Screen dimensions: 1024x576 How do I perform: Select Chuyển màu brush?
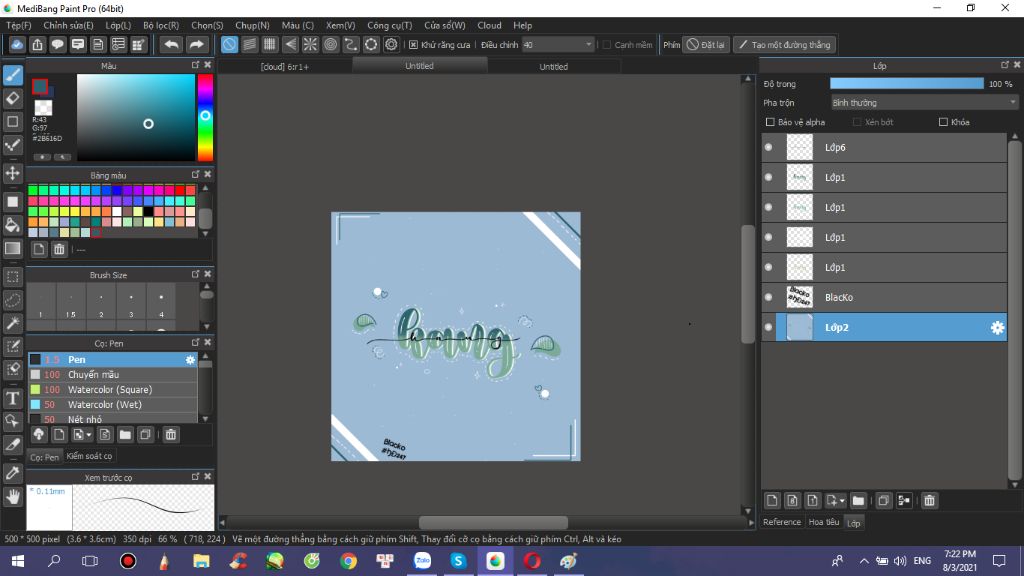click(x=112, y=375)
